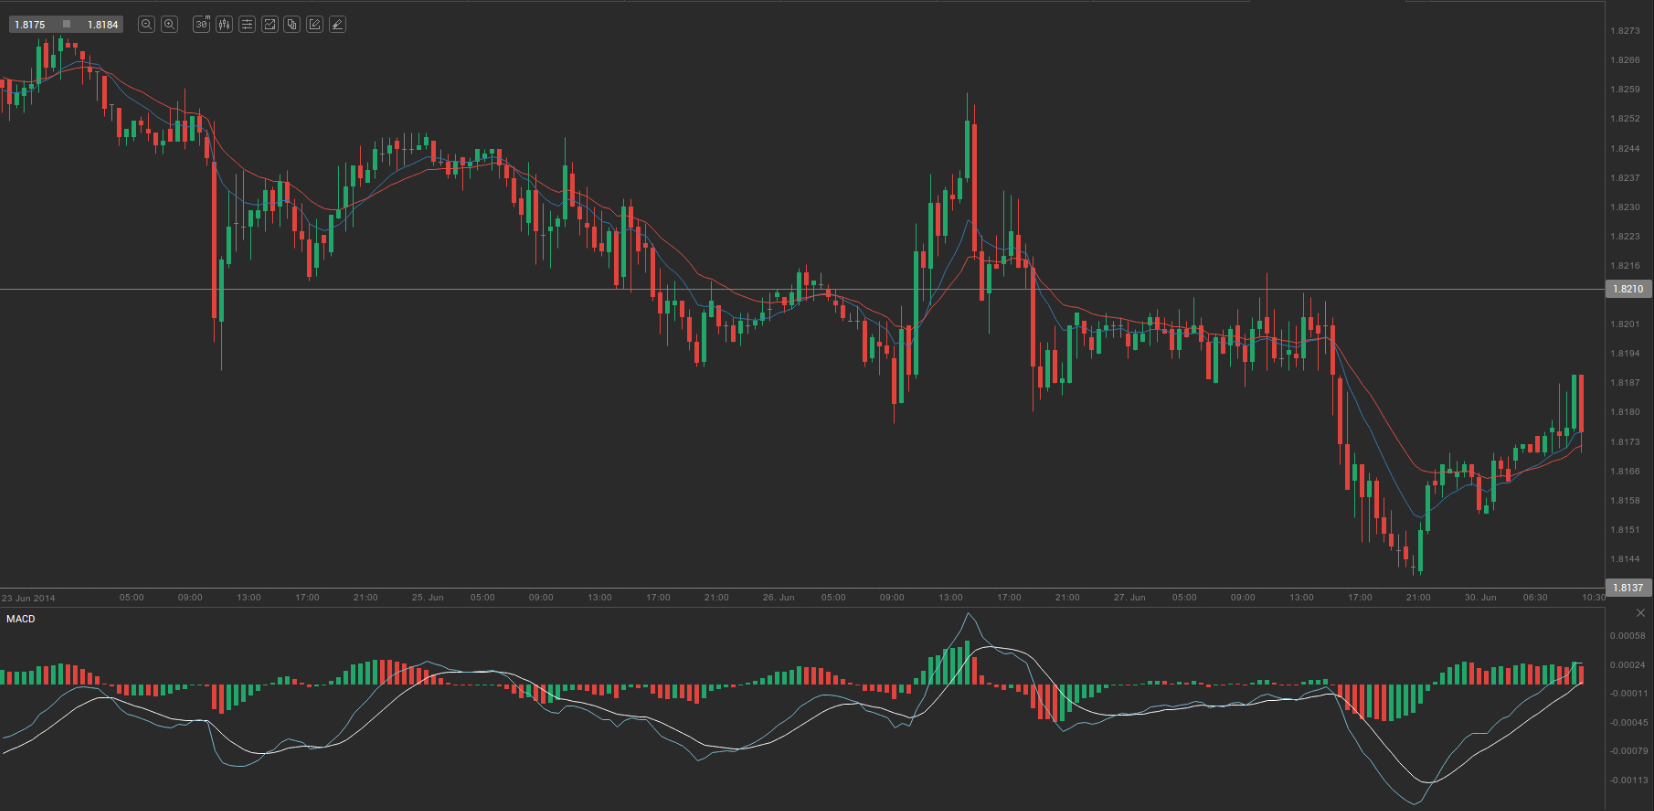Click the duplicate chart icon
Screen dimensions: 1654x811
292,24
